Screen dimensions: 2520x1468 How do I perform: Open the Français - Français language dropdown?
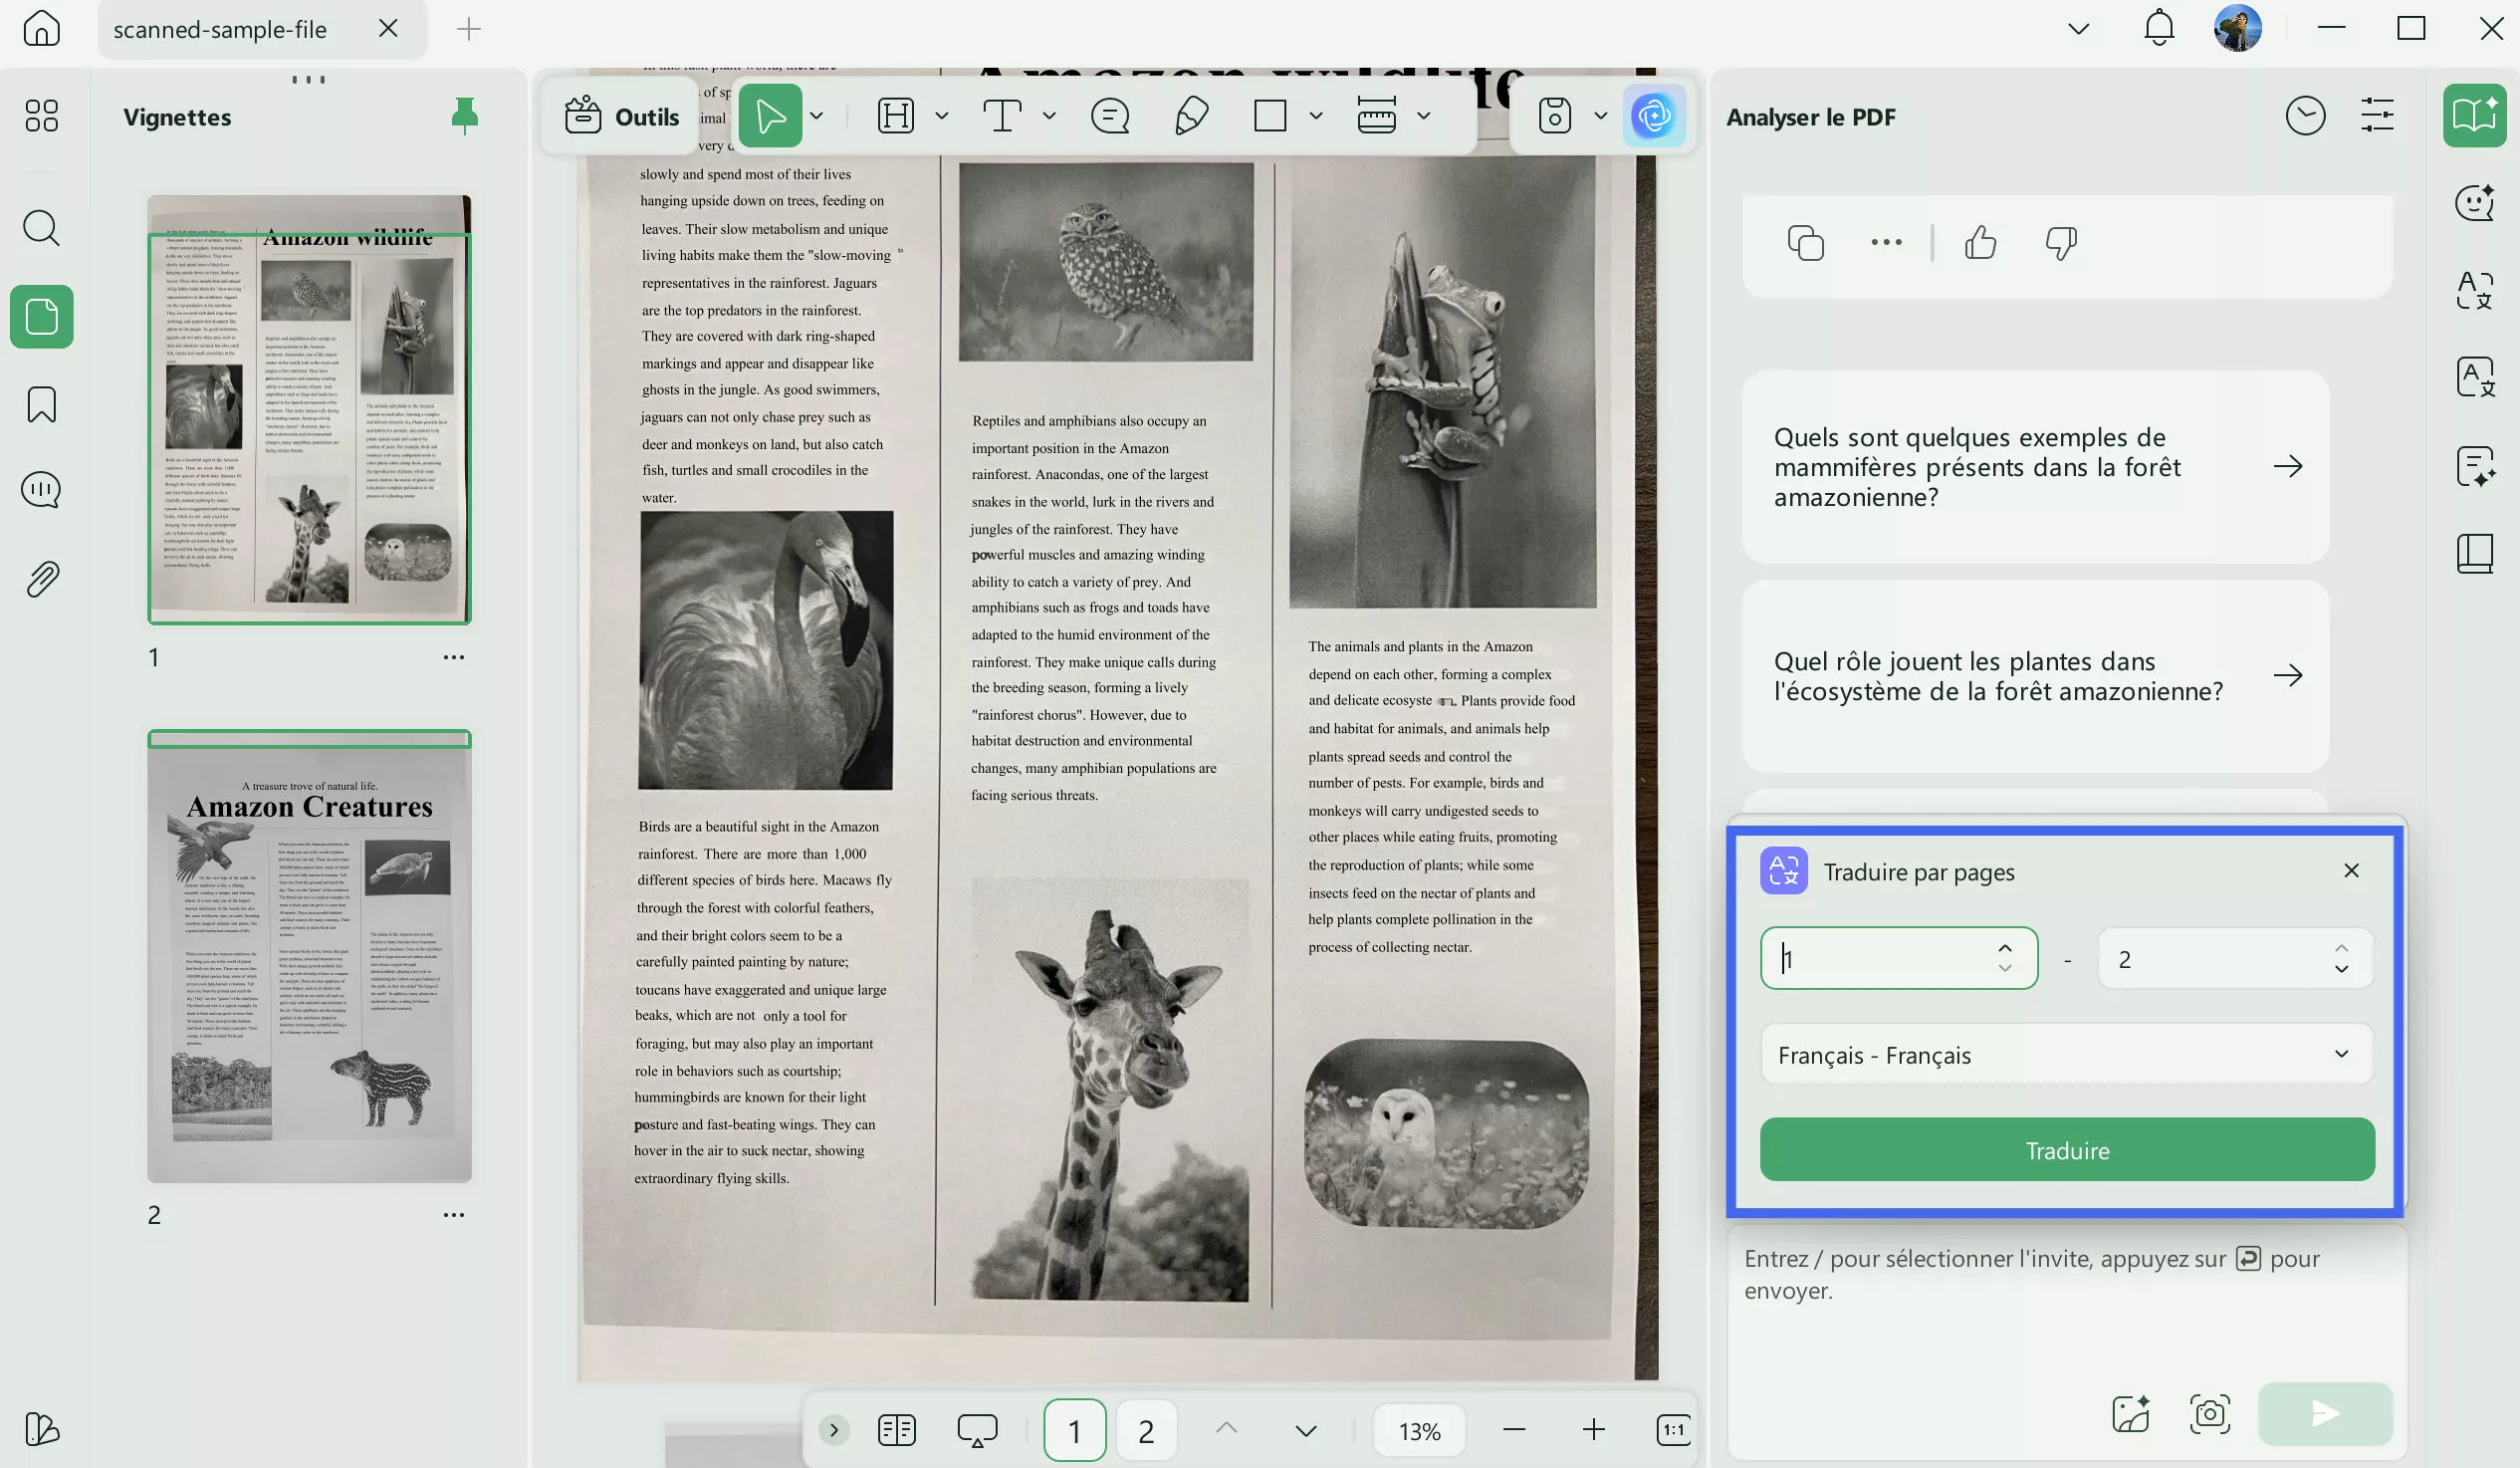(x=2065, y=1054)
